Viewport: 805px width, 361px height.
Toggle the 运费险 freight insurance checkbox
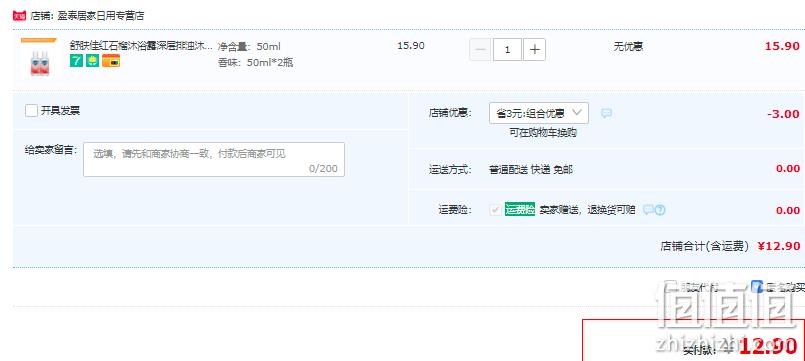tap(495, 210)
